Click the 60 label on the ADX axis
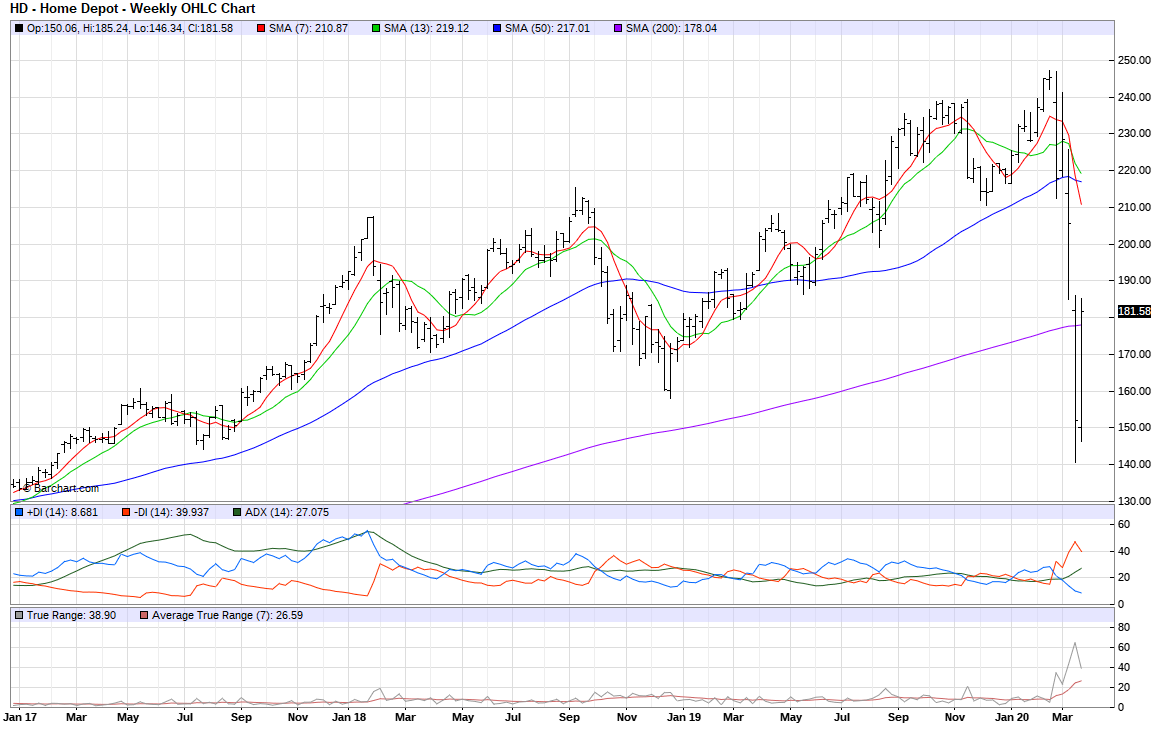Viewport: 1156px width, 748px height. [x=1124, y=525]
